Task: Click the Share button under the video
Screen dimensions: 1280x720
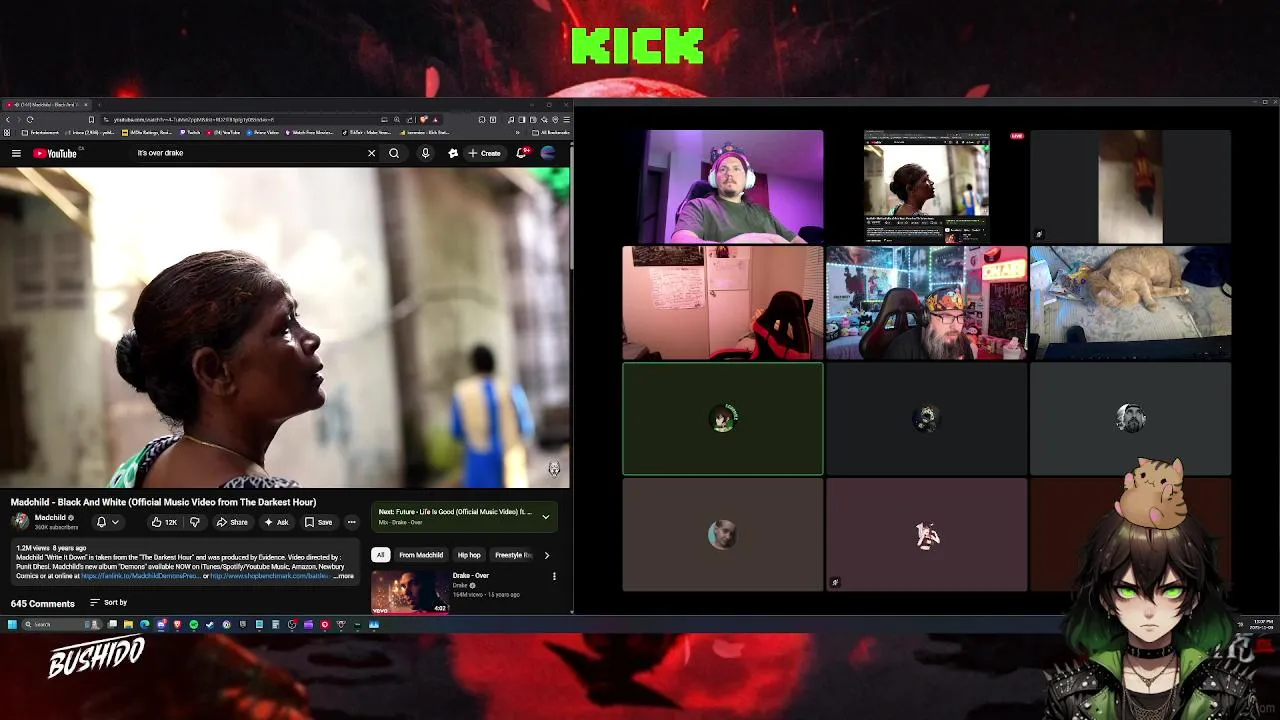Action: [x=232, y=521]
